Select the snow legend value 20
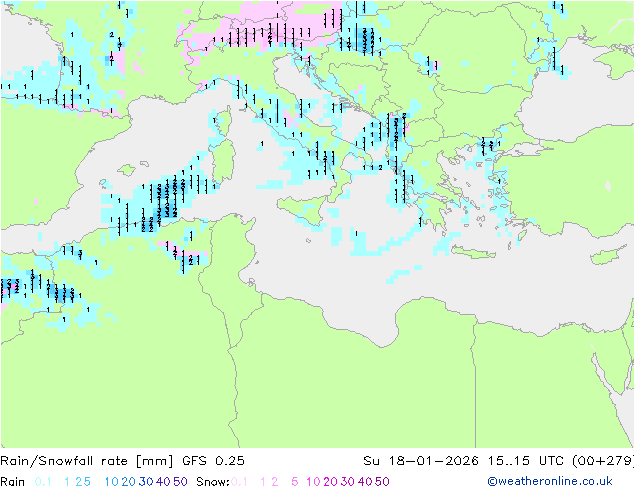Viewport: 634px width, 490px height. (x=330, y=482)
